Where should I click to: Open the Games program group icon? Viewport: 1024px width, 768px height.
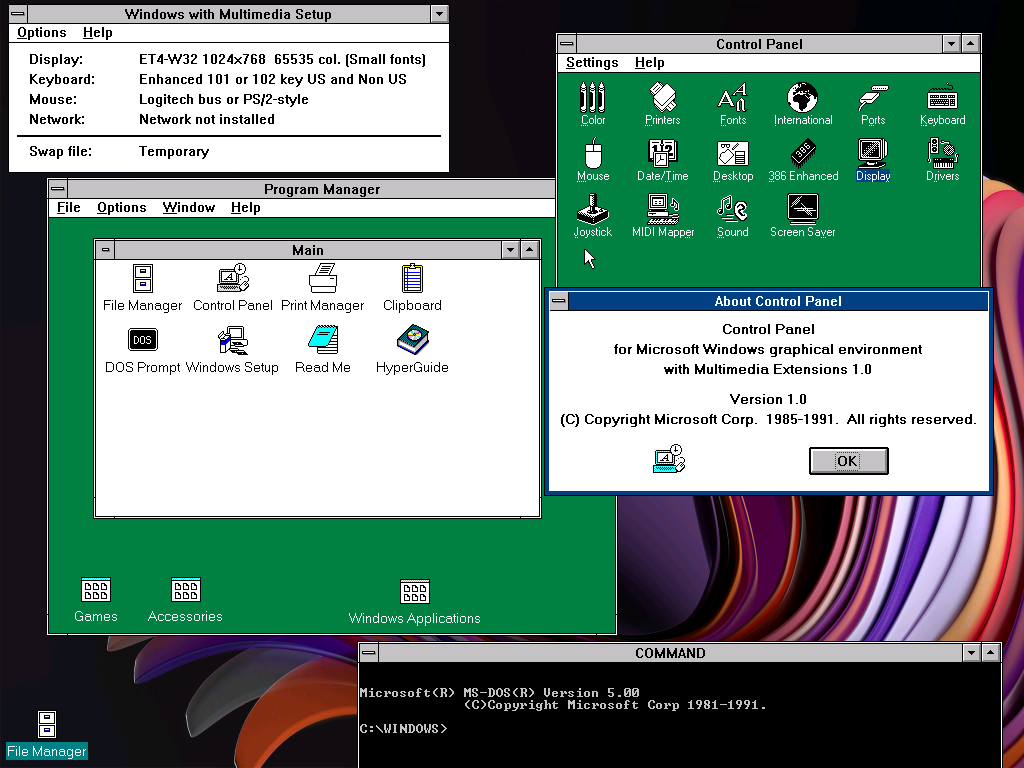(96, 591)
